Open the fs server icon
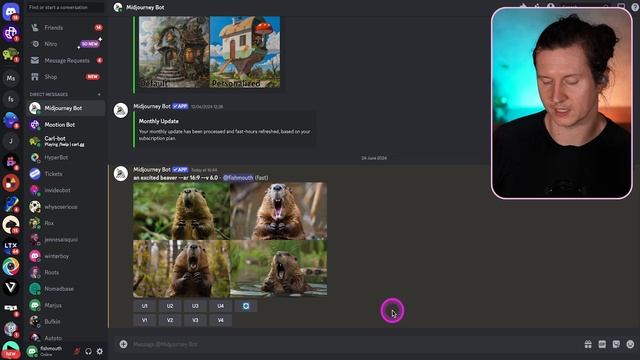Viewport: 640px width, 360px height. pos(11,99)
